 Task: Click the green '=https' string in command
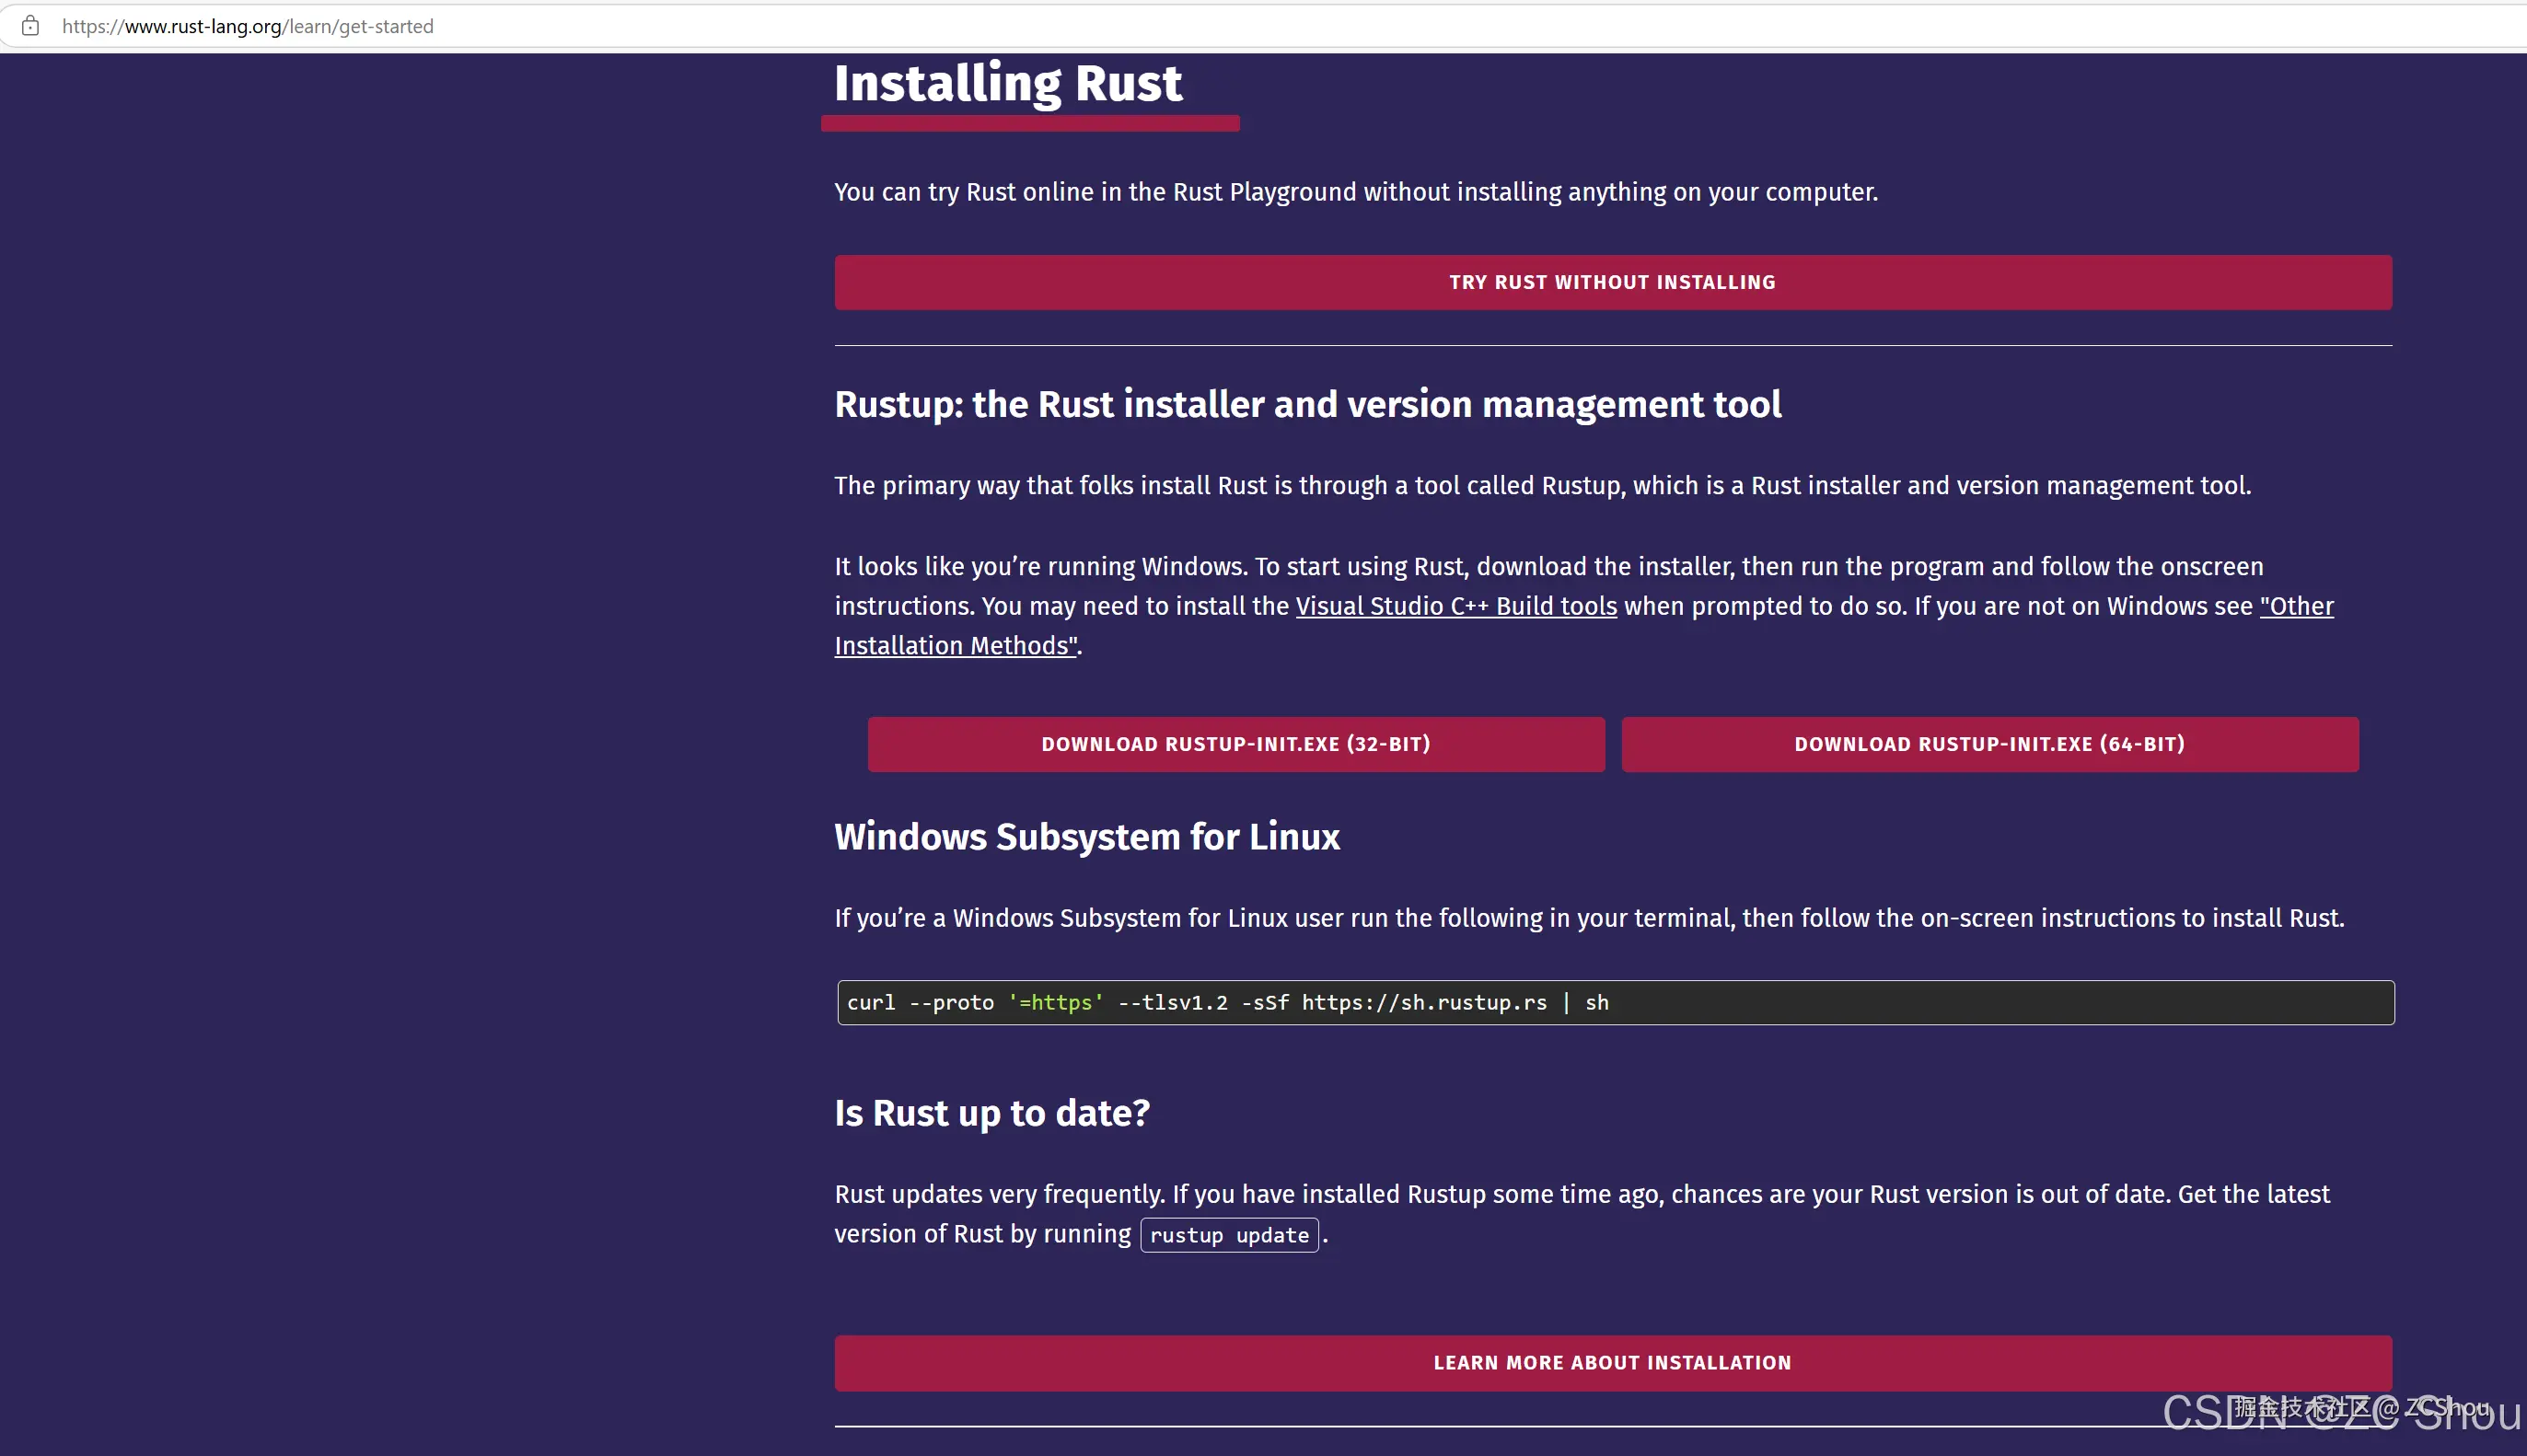coord(1056,1003)
